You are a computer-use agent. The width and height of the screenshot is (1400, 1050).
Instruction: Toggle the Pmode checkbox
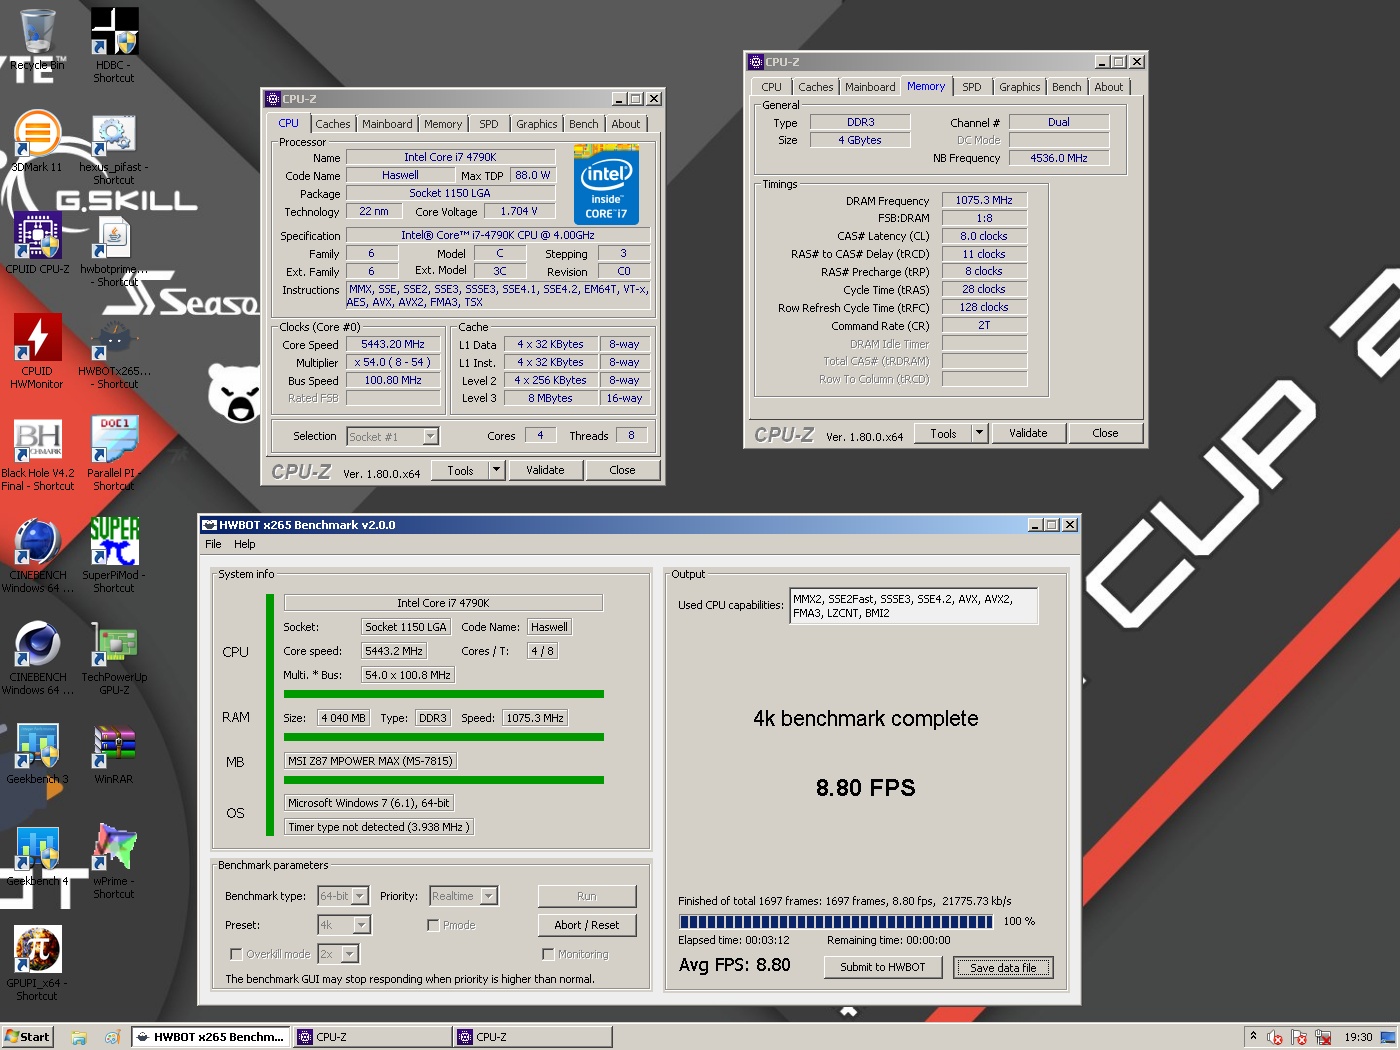433,925
